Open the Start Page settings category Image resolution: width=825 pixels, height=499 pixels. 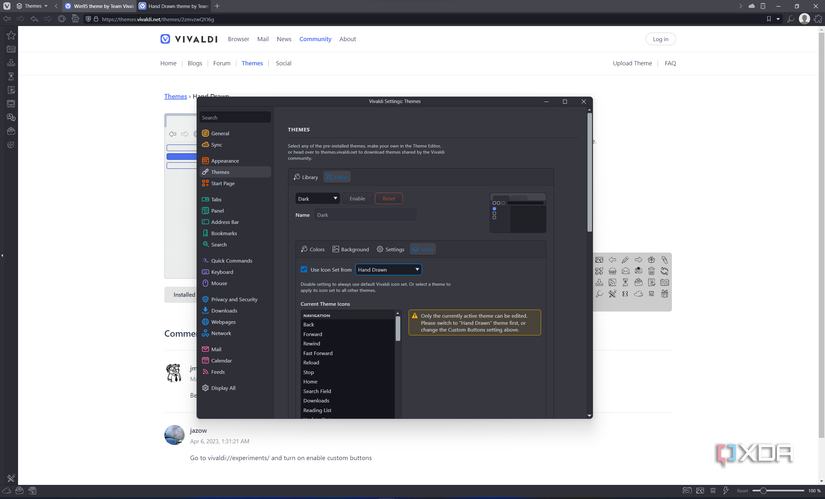(235, 183)
